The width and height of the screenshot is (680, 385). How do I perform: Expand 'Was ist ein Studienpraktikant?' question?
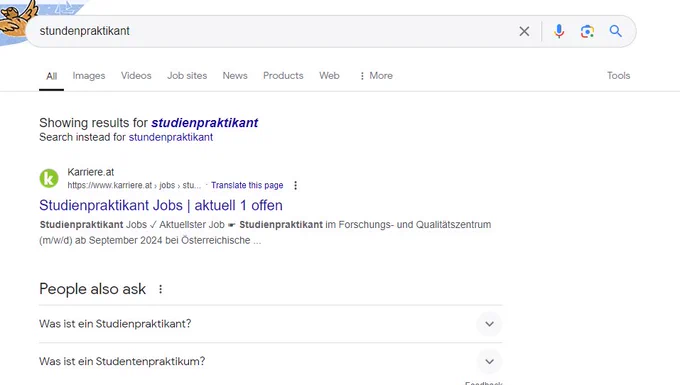pyautogui.click(x=271, y=324)
